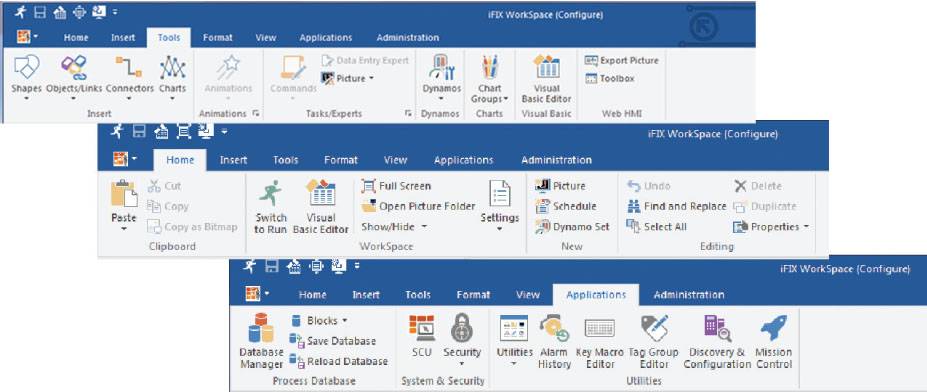Select Administration tab in Home ribbon window
The width and height of the screenshot is (927, 392).
point(556,160)
